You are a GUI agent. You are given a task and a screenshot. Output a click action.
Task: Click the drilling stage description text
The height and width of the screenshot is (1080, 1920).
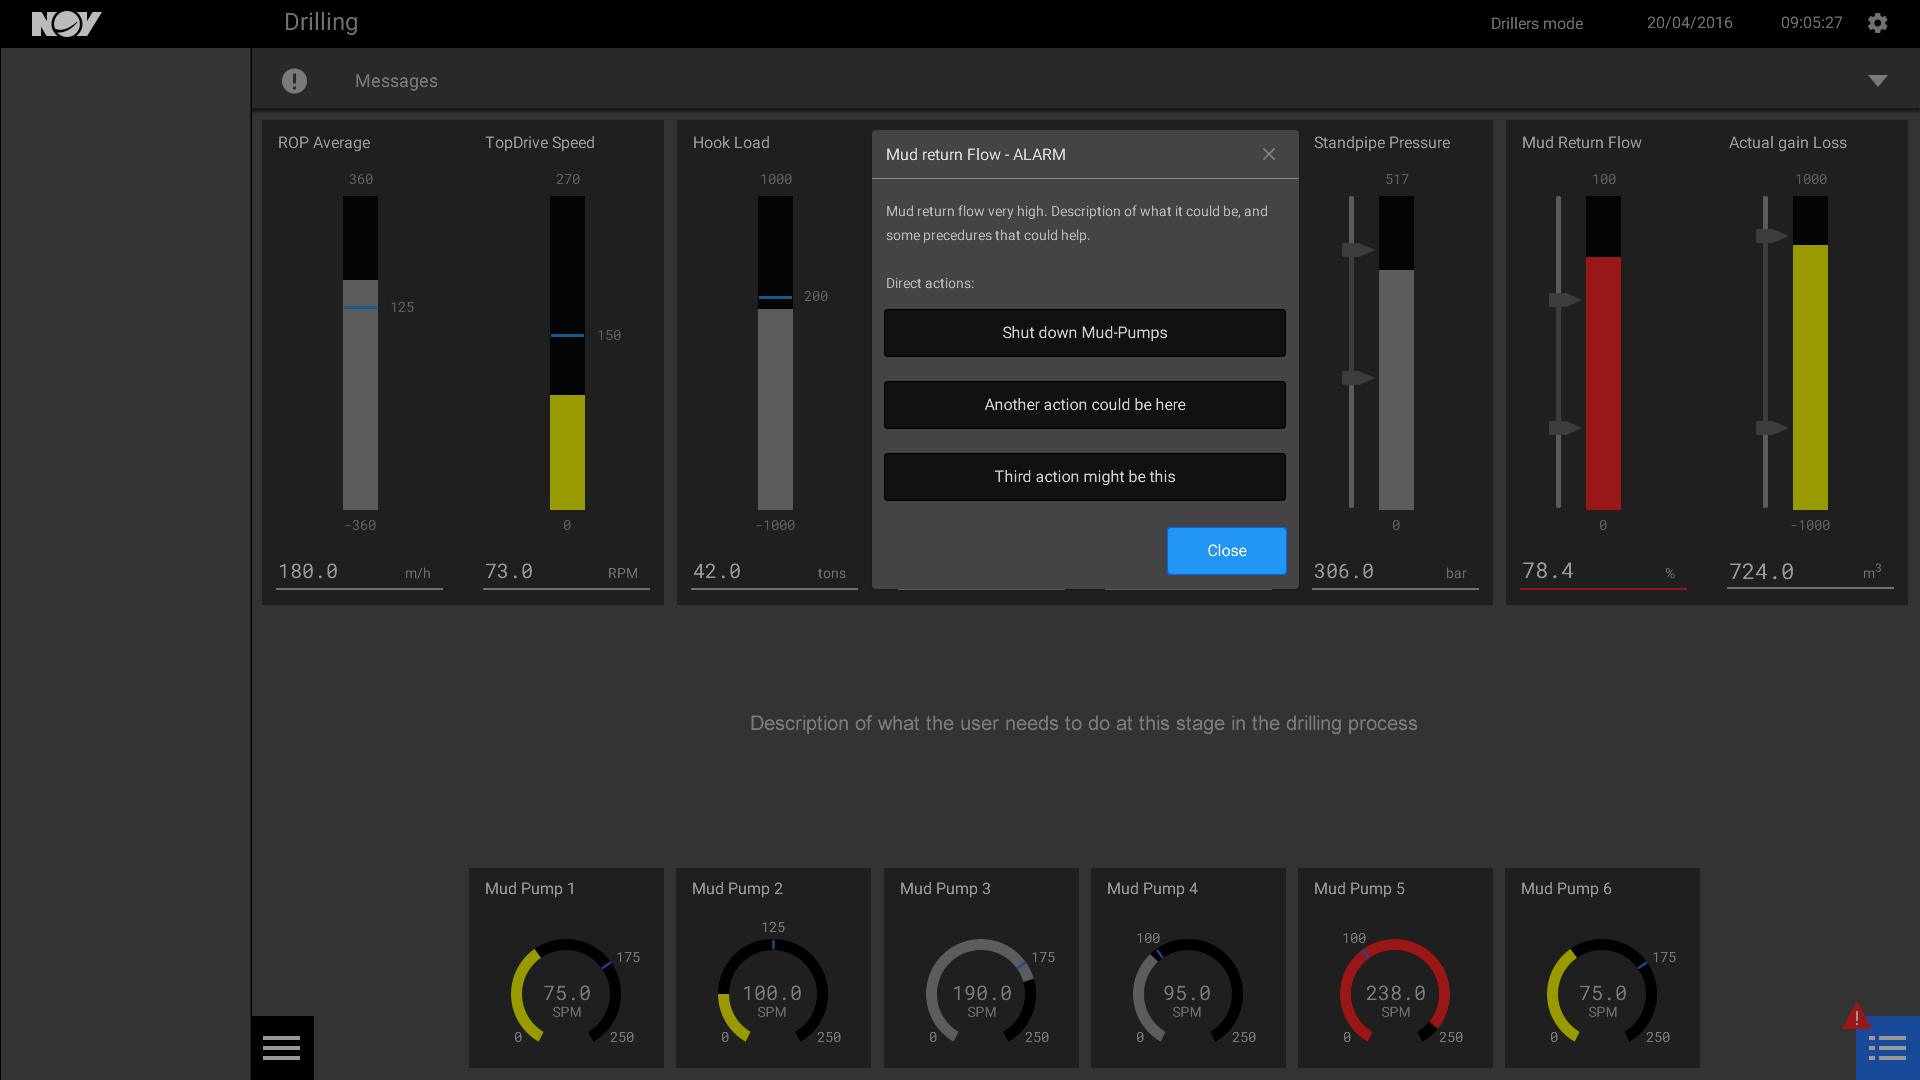tap(1083, 724)
